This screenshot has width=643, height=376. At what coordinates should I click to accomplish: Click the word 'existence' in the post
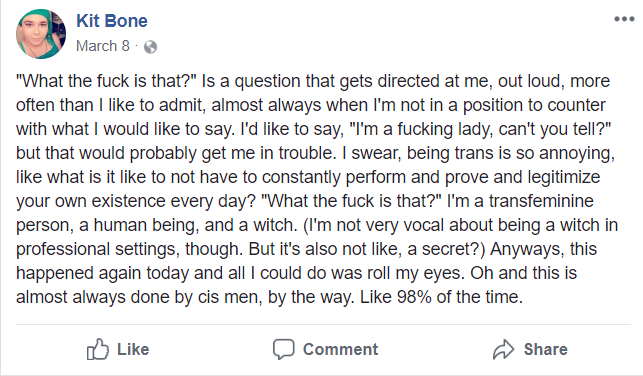(x=128, y=201)
